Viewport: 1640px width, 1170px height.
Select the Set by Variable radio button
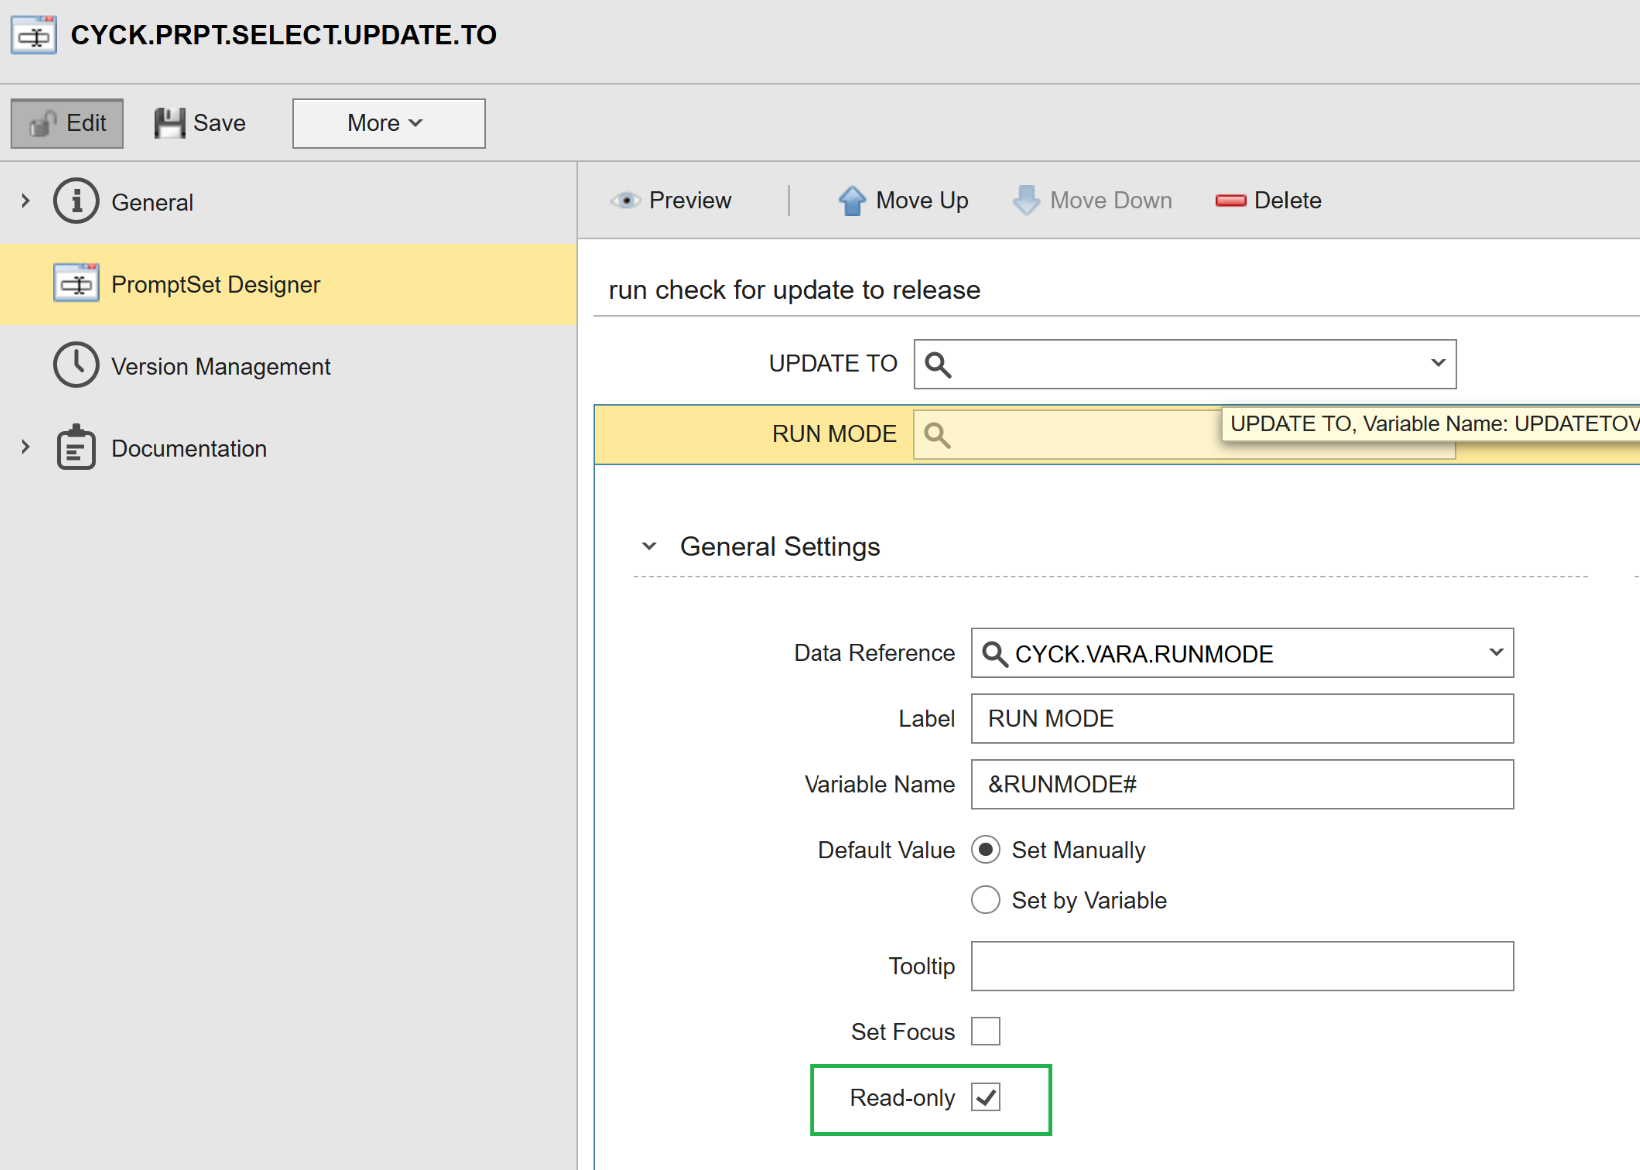point(986,900)
